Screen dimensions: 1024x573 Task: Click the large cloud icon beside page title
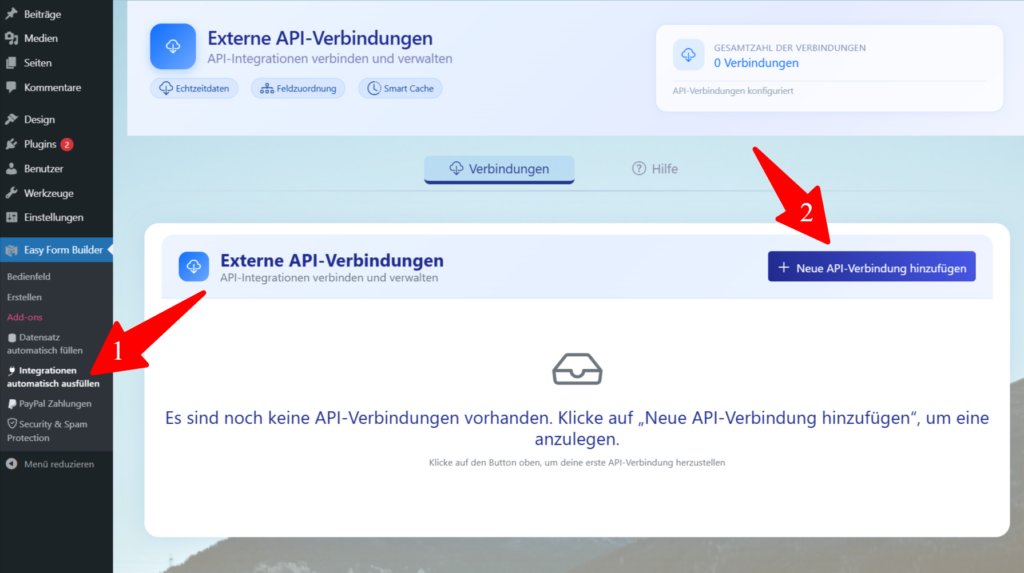(x=172, y=46)
